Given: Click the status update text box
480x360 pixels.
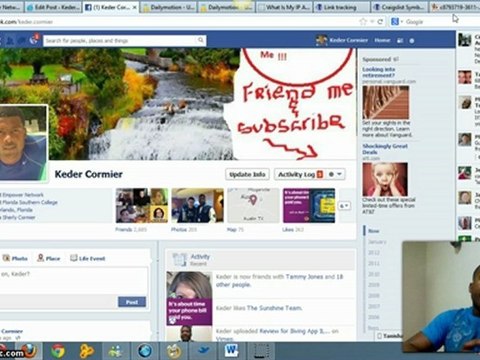Looking at the screenshot, I should (73, 281).
